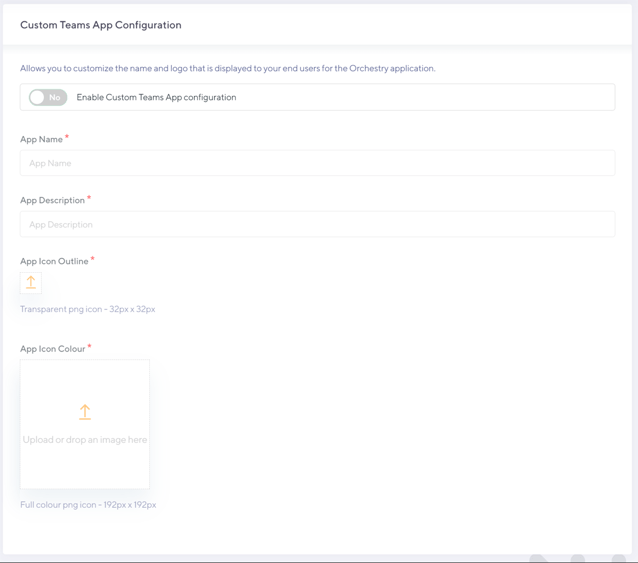Screen dimensions: 638x563
Task: Click the App Icon Outline upload arrow
Action: point(31,283)
